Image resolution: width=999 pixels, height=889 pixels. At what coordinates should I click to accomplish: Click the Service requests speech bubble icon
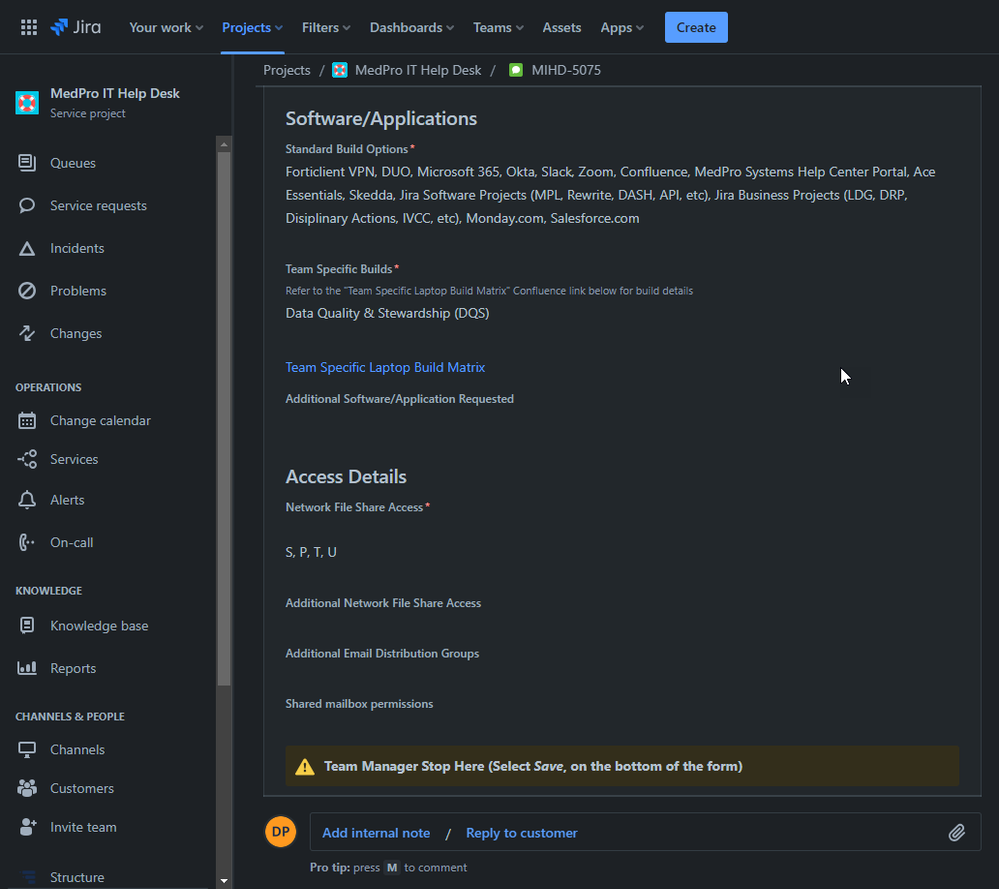(27, 206)
